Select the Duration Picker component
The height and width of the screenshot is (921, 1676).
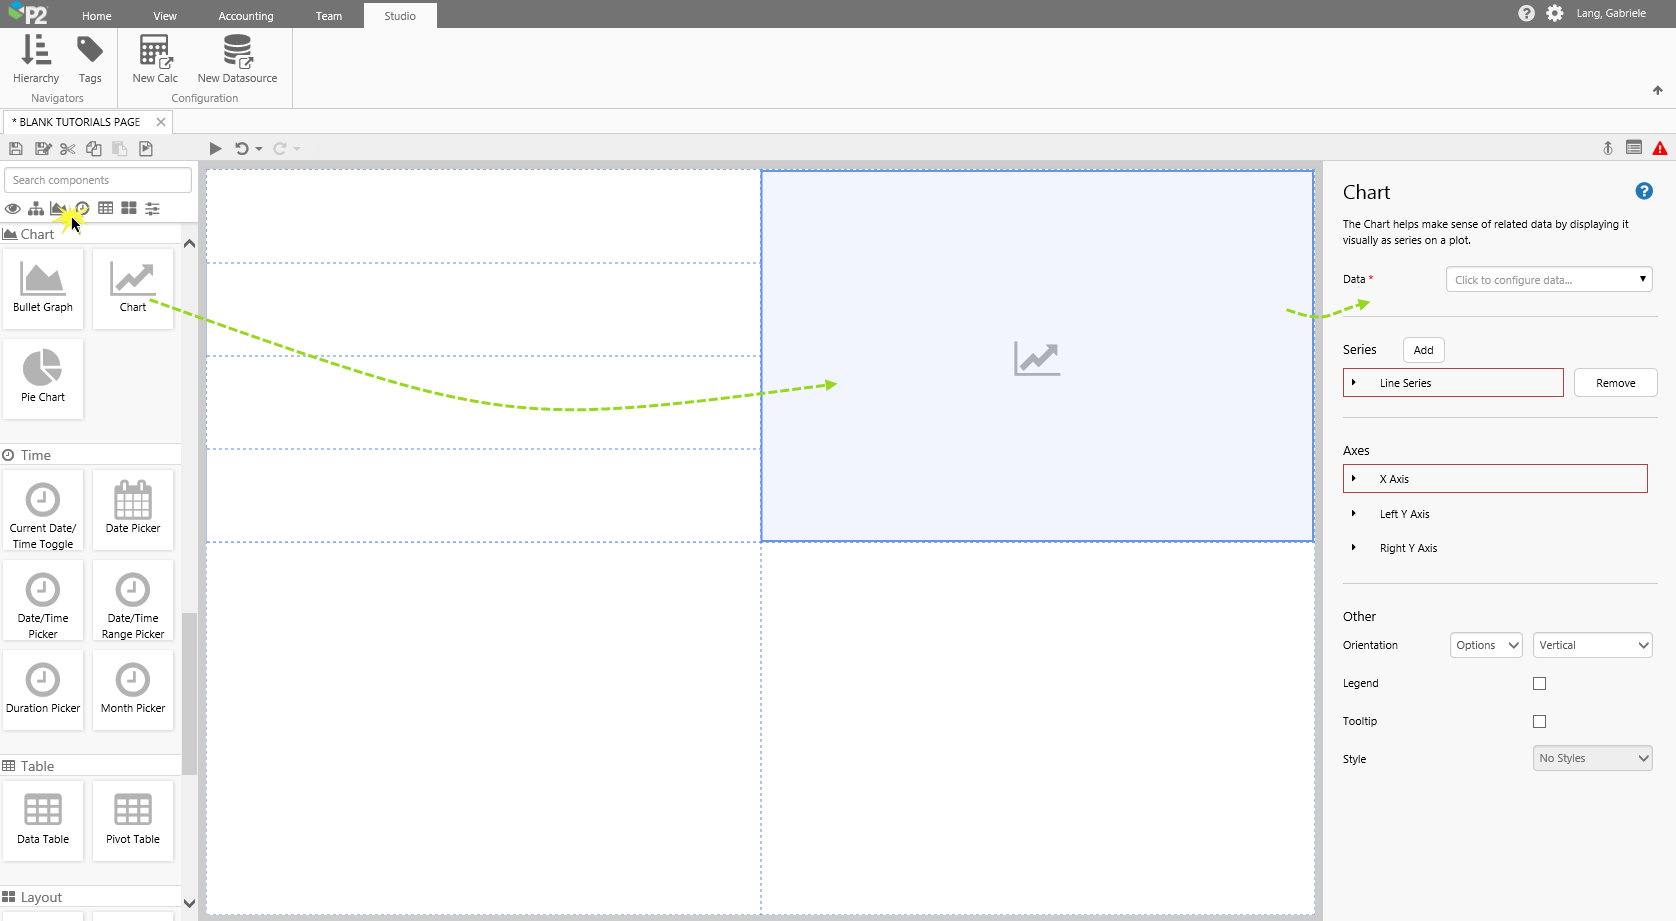43,690
